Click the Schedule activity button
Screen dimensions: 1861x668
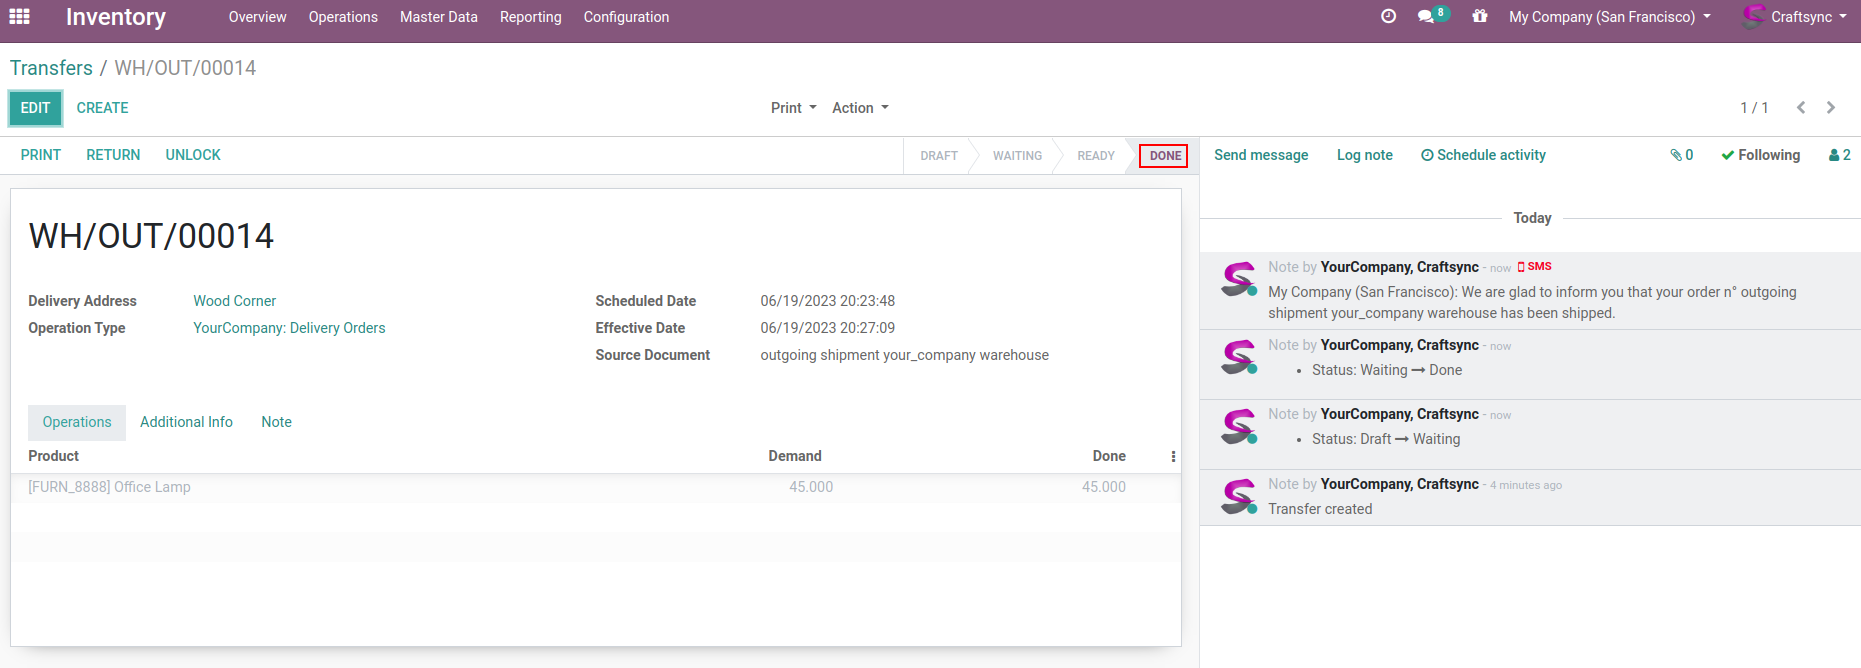pos(1483,155)
